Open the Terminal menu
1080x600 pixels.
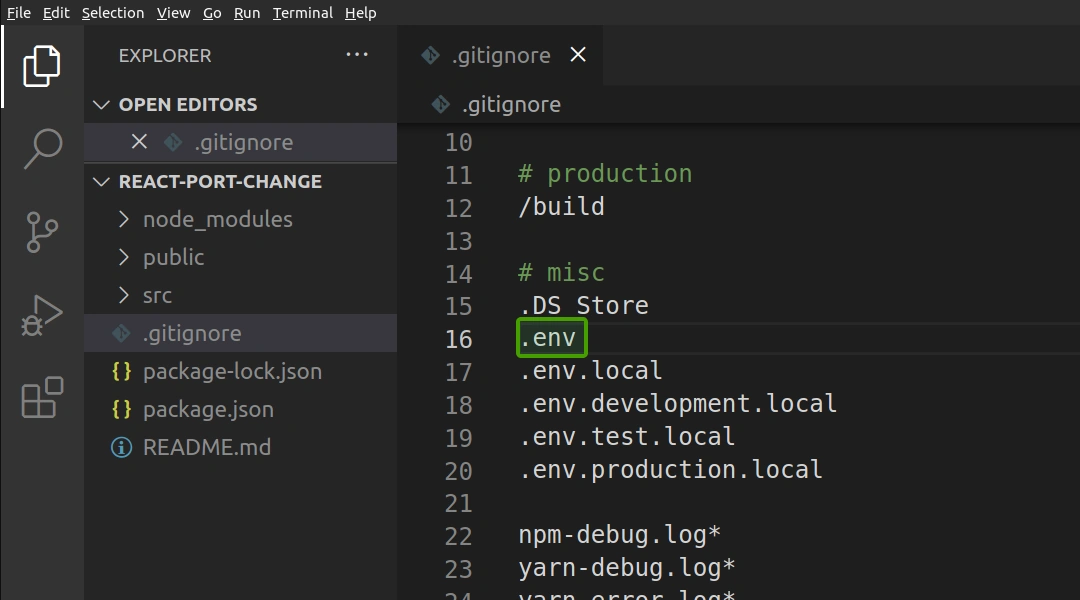pos(302,12)
